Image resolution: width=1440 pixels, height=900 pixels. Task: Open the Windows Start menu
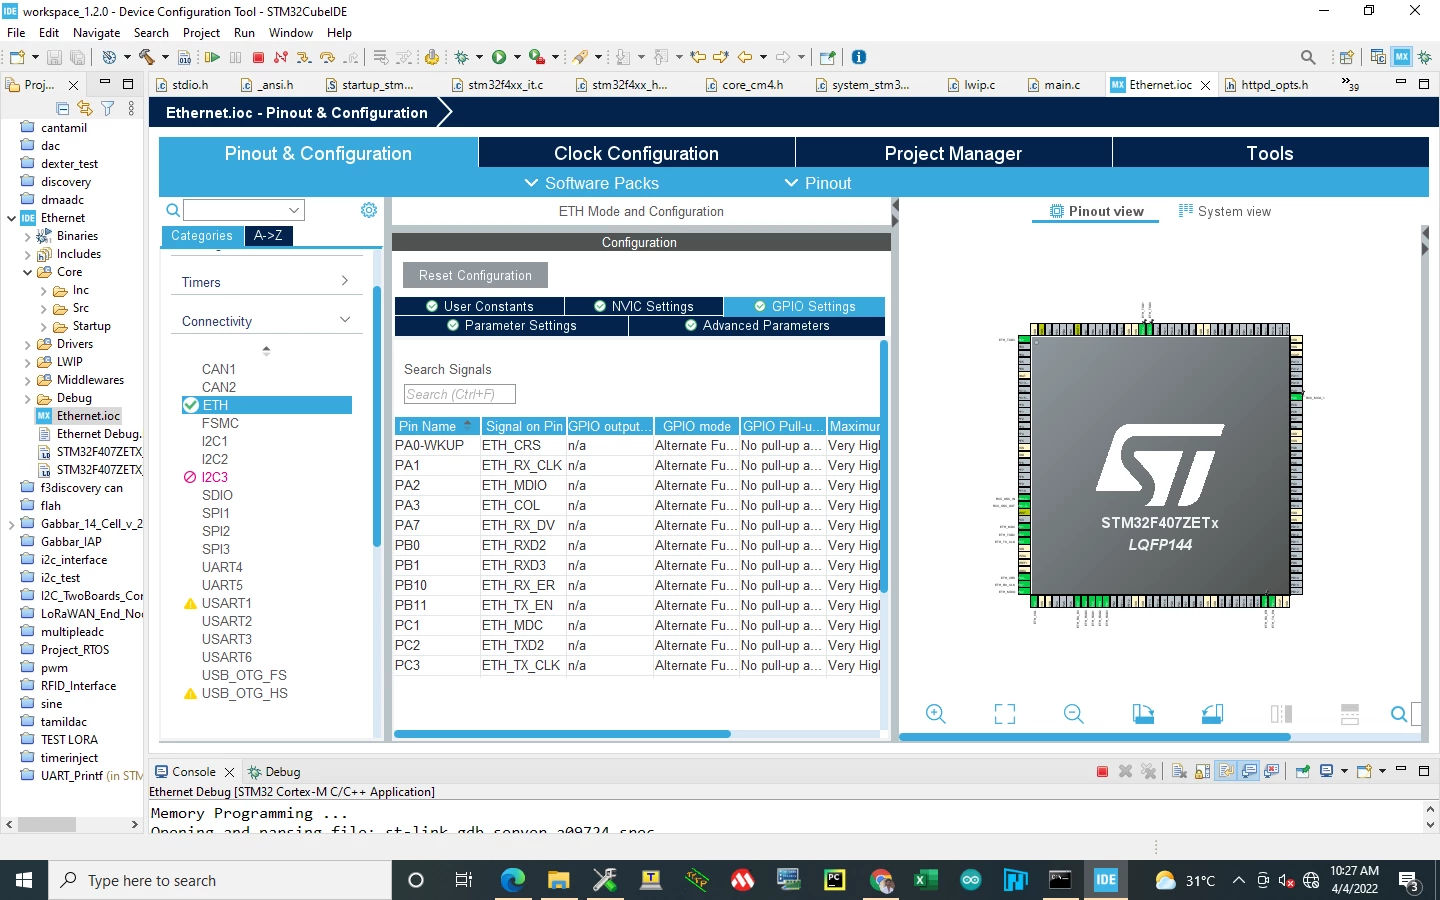pyautogui.click(x=24, y=880)
